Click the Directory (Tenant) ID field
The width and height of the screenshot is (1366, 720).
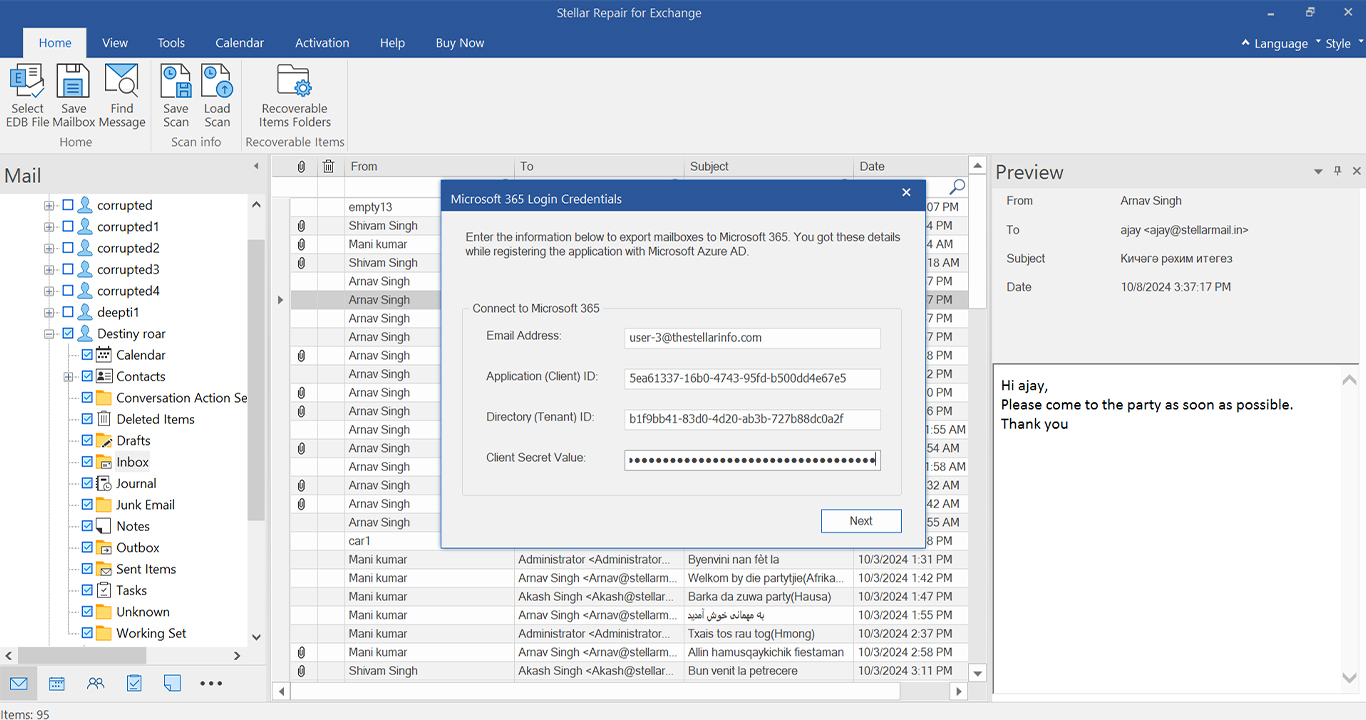752,419
